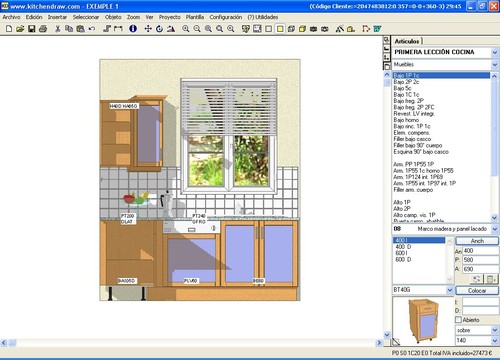Open the Proyecto menu
Screen dimensions: 500x360
point(169,17)
